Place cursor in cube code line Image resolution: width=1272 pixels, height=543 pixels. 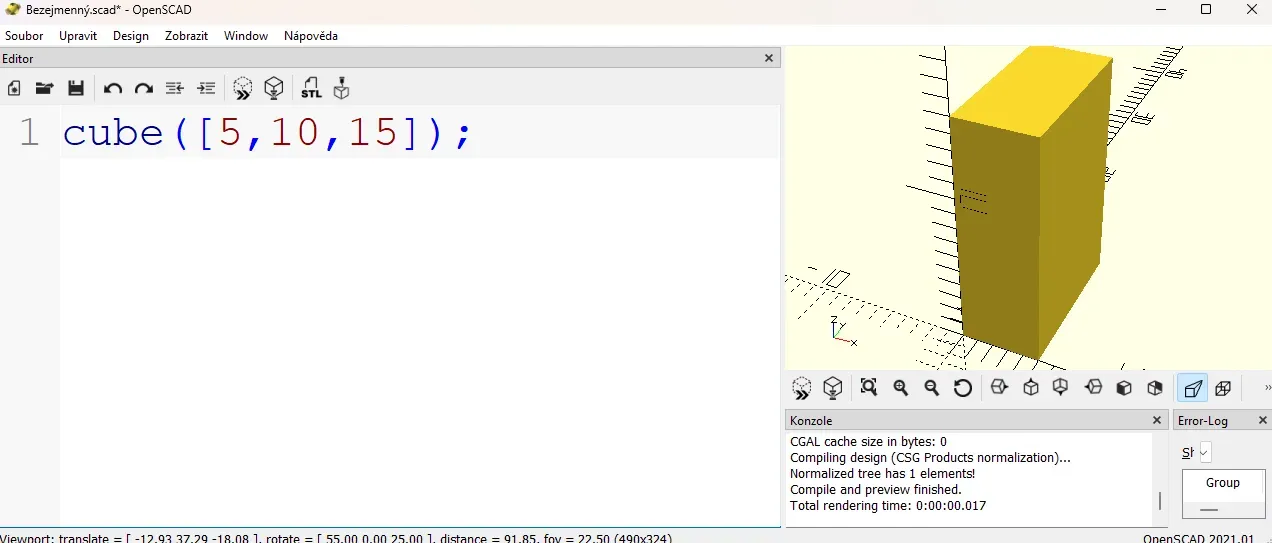(x=266, y=132)
